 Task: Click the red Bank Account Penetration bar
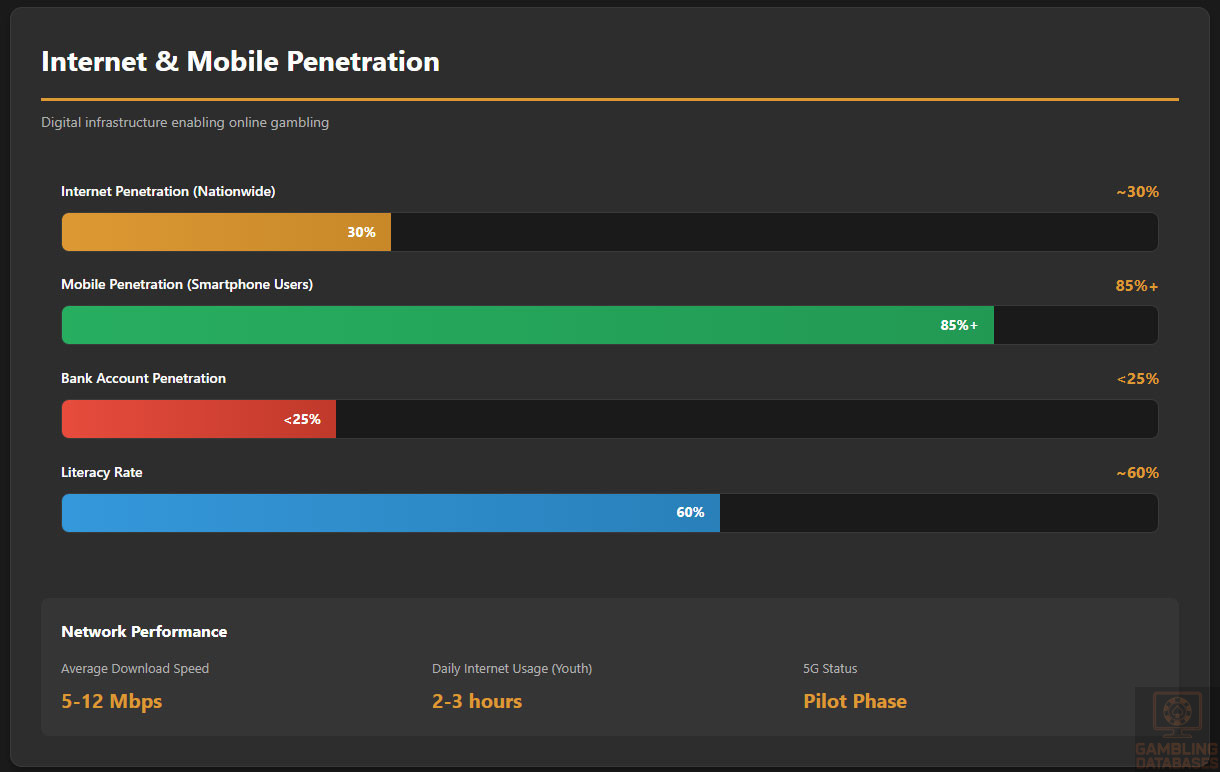[198, 419]
